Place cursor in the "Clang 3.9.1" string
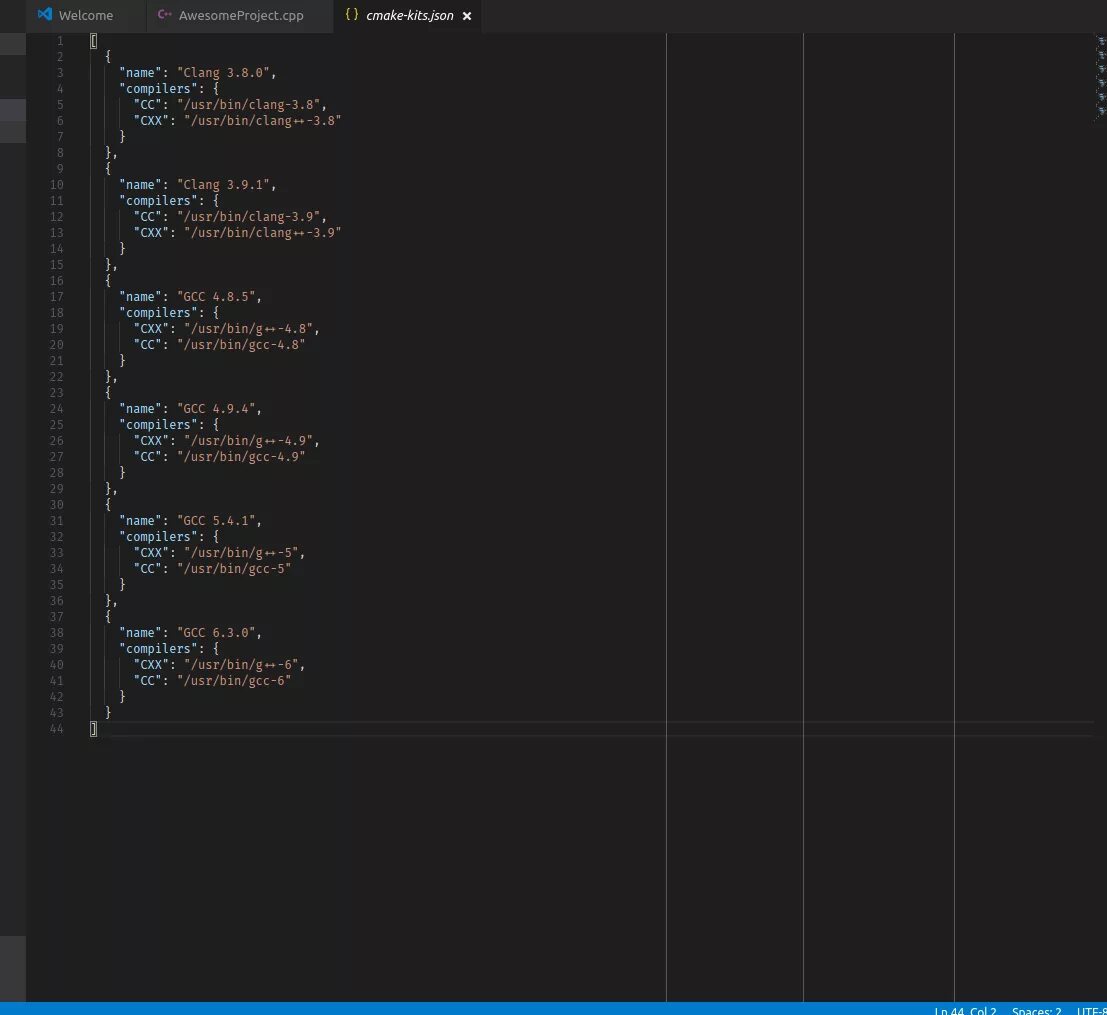The width and height of the screenshot is (1107, 1015). point(223,185)
